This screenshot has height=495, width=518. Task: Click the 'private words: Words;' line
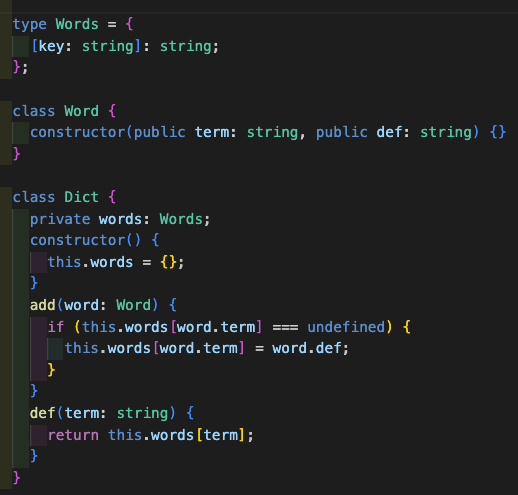pos(120,219)
